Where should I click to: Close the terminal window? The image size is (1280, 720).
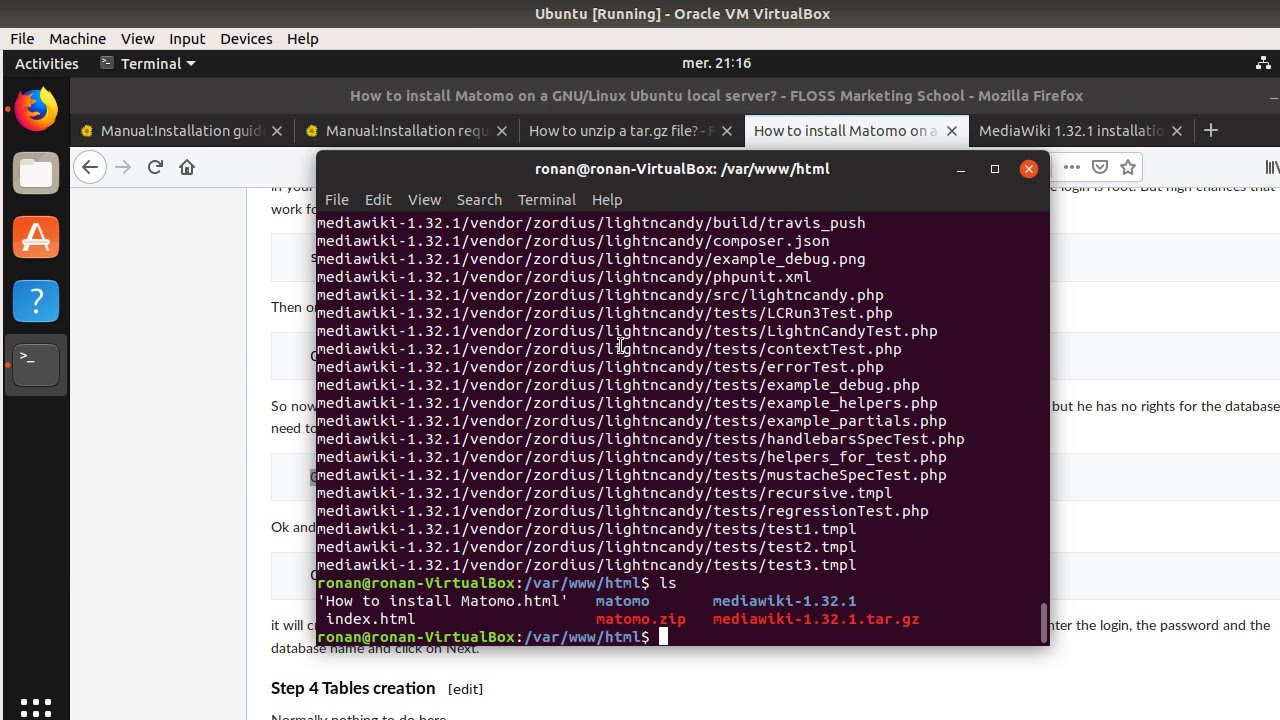(1029, 169)
